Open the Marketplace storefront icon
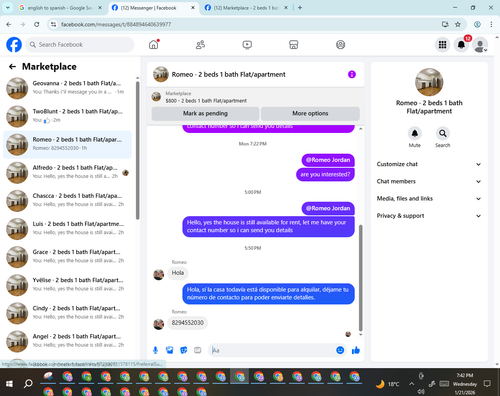 (x=294, y=45)
